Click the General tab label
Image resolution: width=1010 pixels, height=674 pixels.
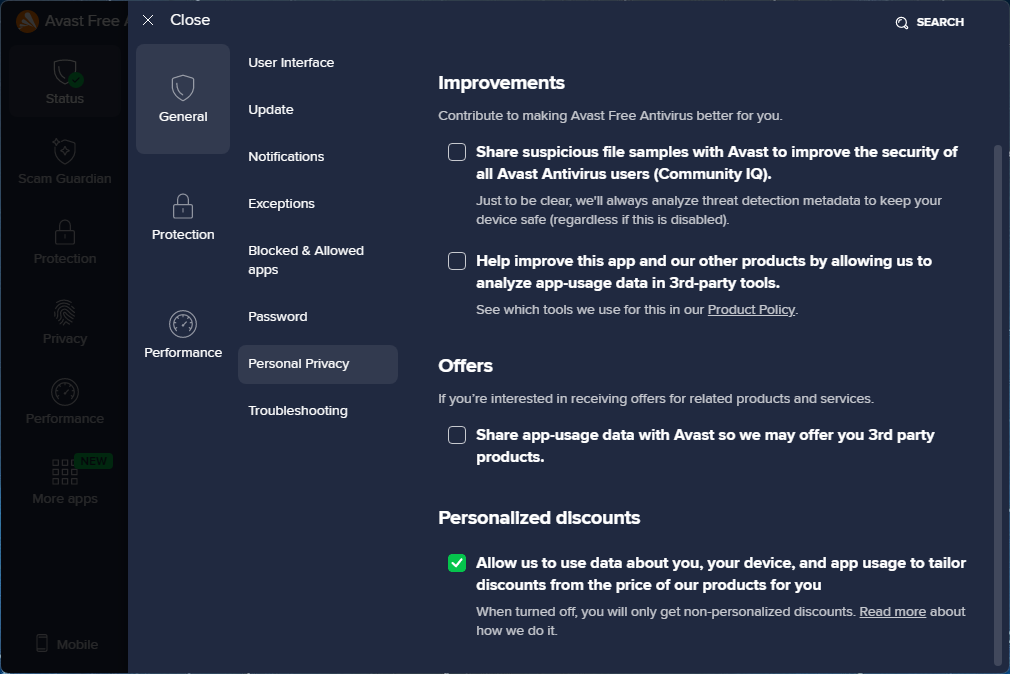pos(183,117)
